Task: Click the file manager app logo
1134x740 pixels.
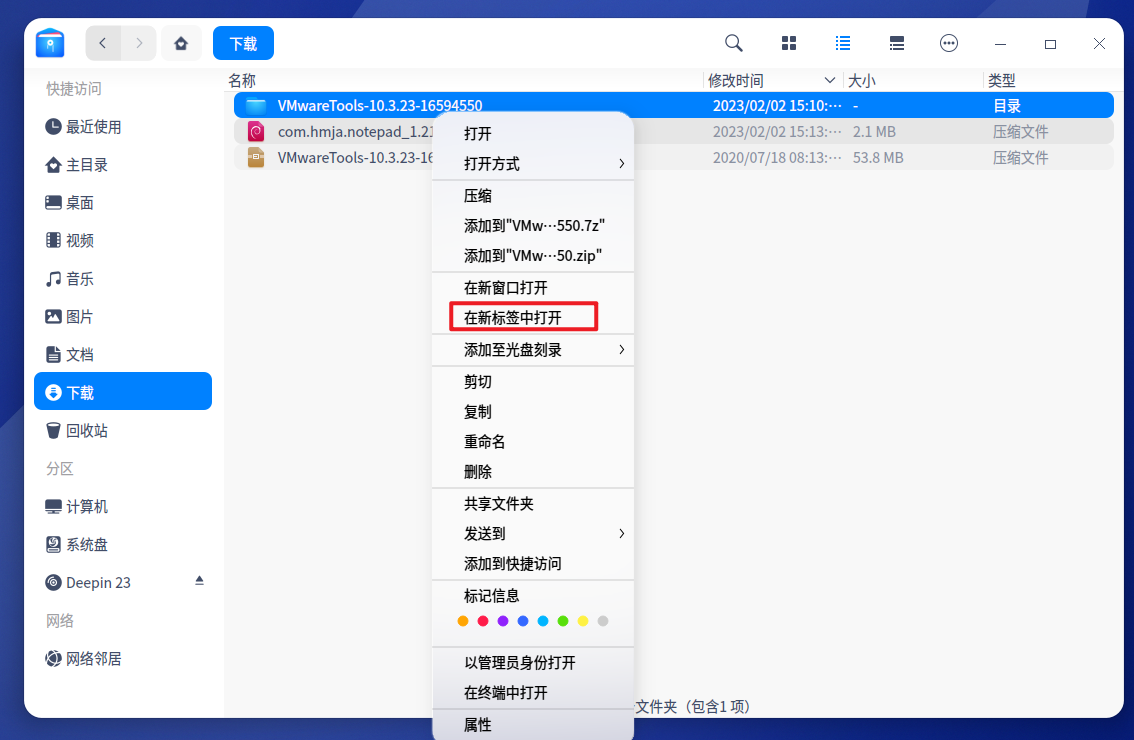Action: coord(50,43)
